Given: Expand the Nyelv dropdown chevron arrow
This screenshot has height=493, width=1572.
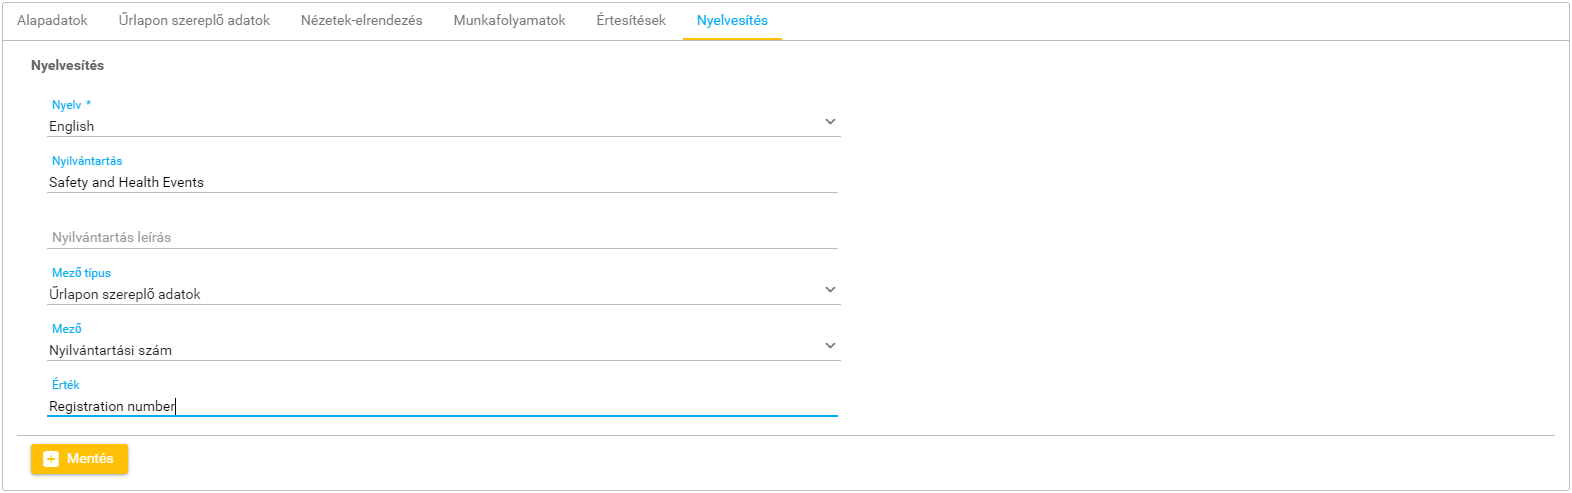Looking at the screenshot, I should click(830, 122).
